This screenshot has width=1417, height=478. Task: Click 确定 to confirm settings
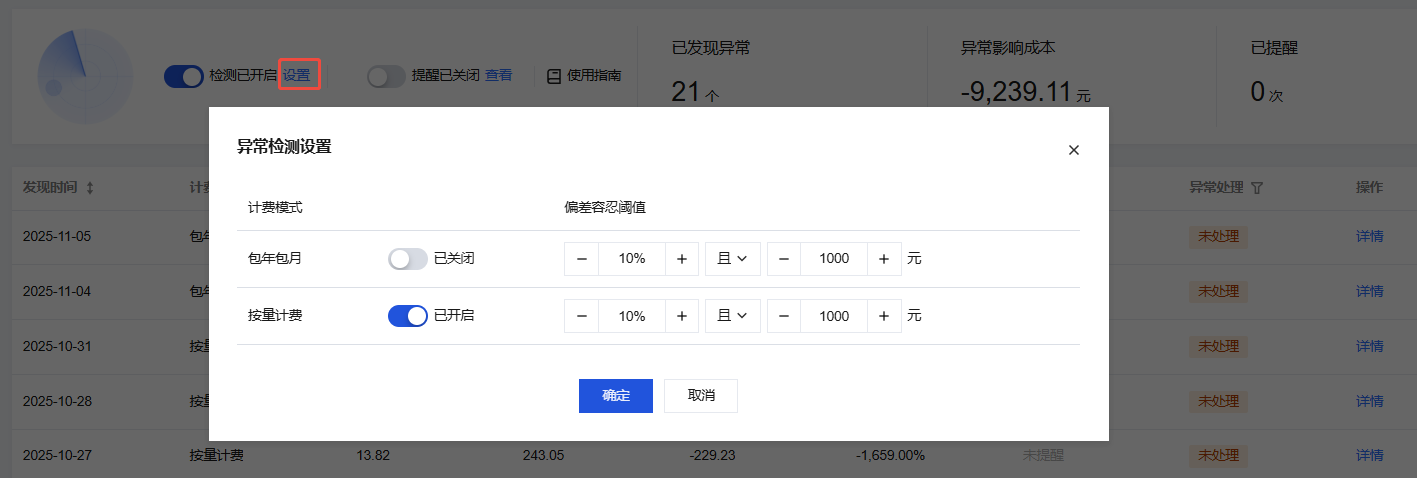coord(615,395)
